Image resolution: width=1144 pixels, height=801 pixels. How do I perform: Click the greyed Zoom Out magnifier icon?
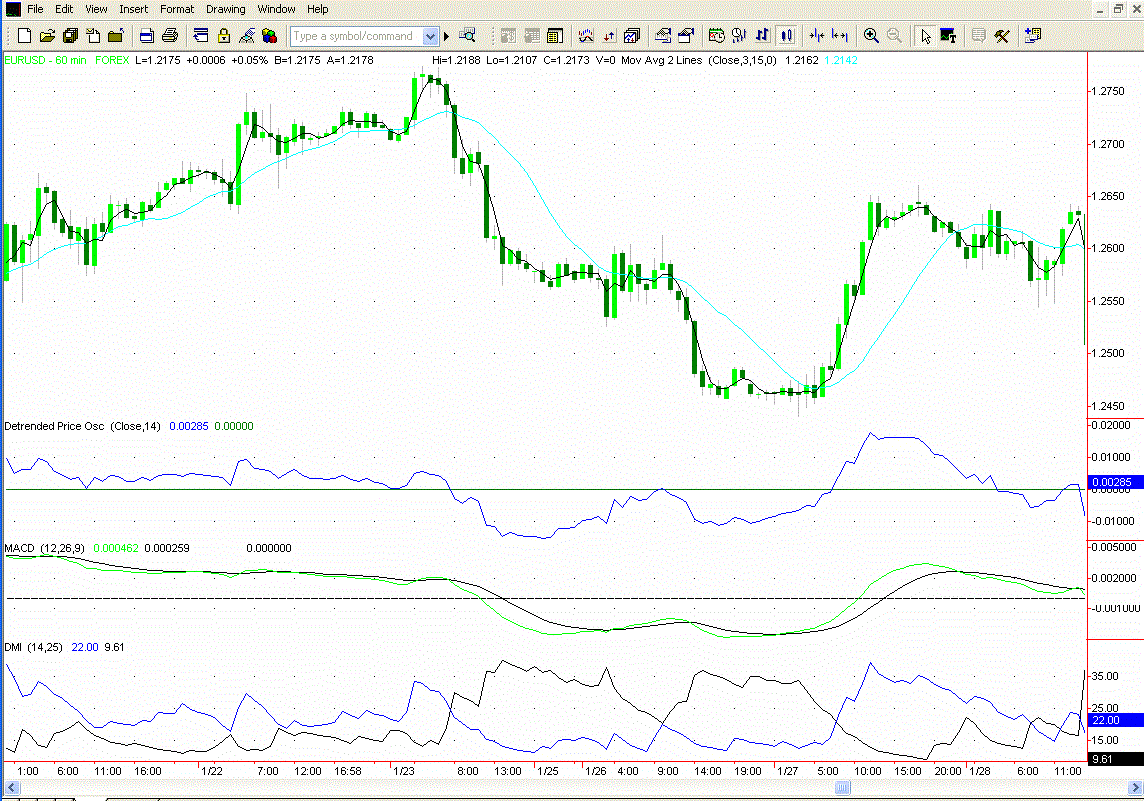click(894, 35)
